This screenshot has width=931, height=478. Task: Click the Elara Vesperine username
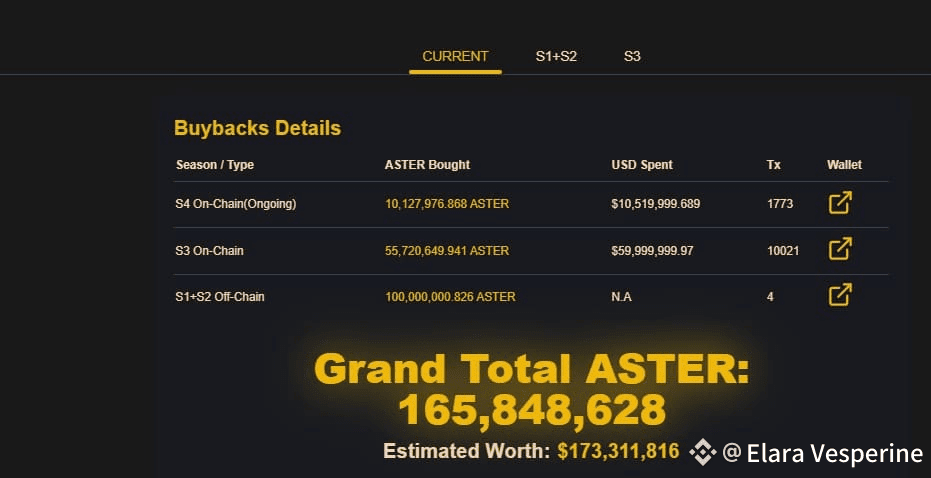(834, 453)
